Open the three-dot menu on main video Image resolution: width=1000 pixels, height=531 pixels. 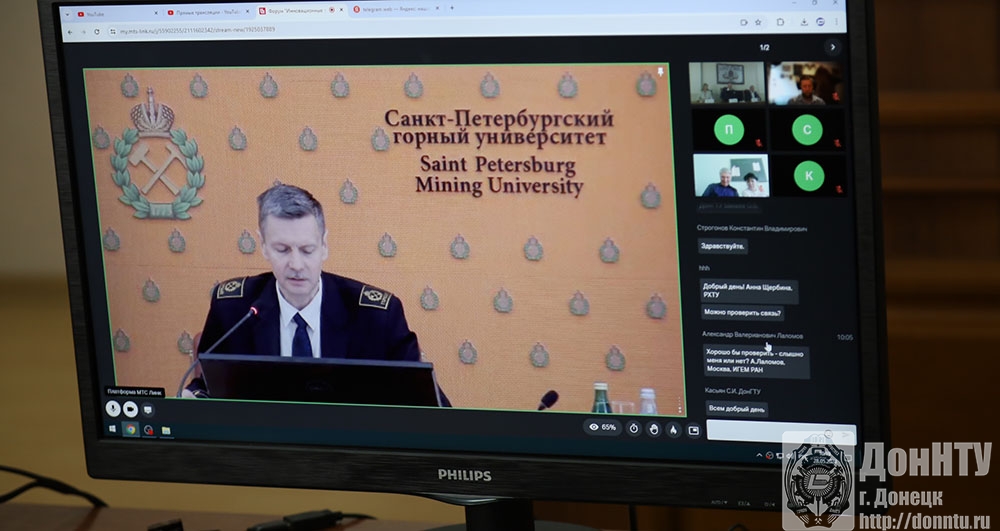coord(679,405)
